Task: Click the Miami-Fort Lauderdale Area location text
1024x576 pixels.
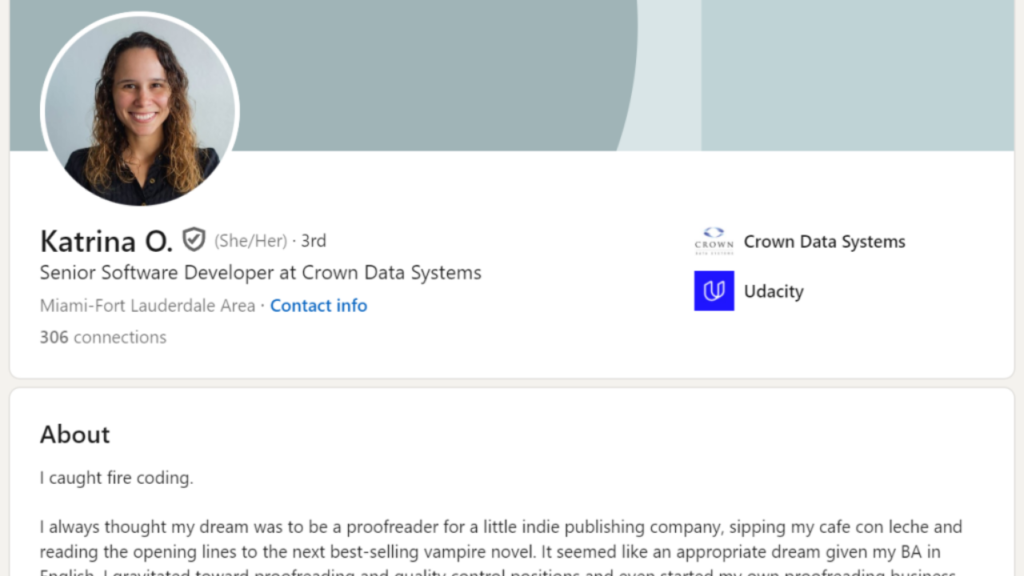Action: (147, 306)
